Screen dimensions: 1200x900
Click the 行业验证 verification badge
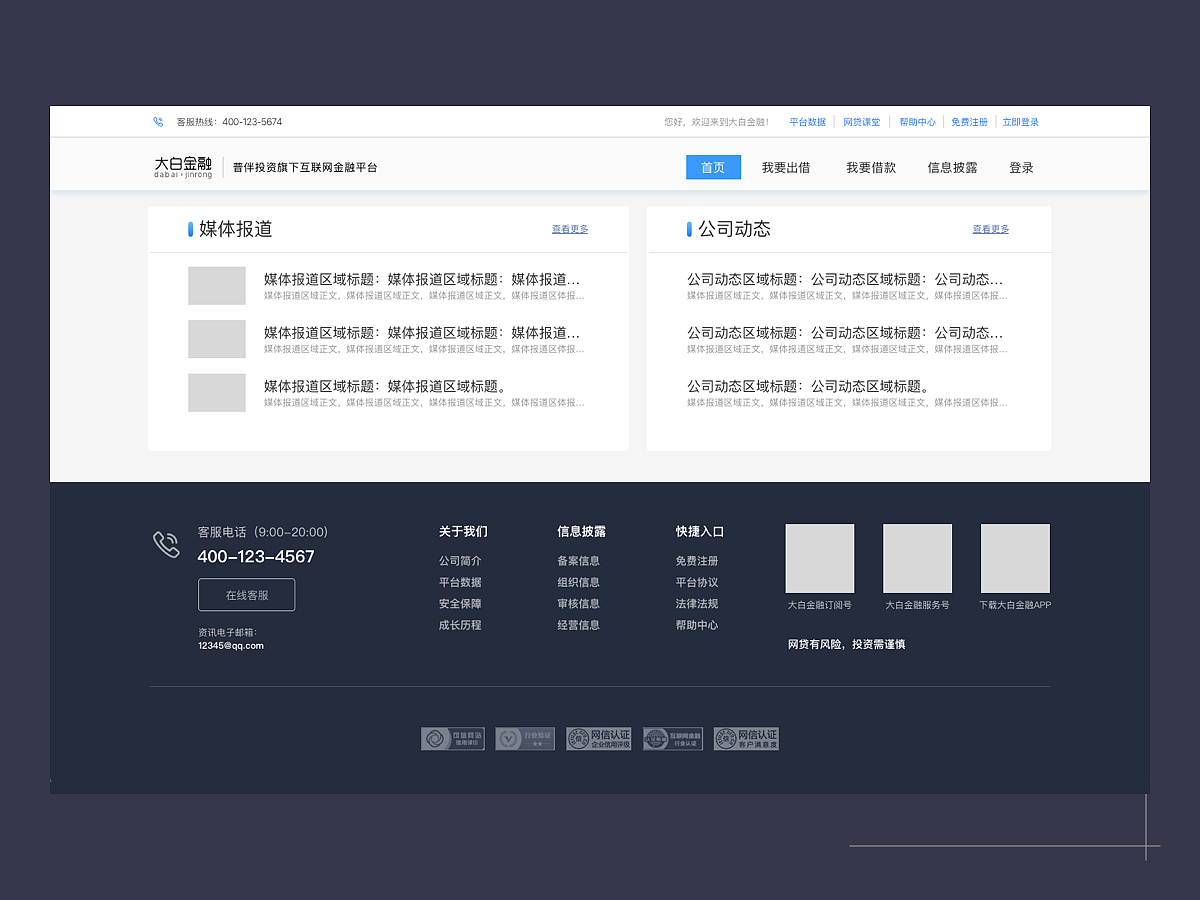[524, 738]
